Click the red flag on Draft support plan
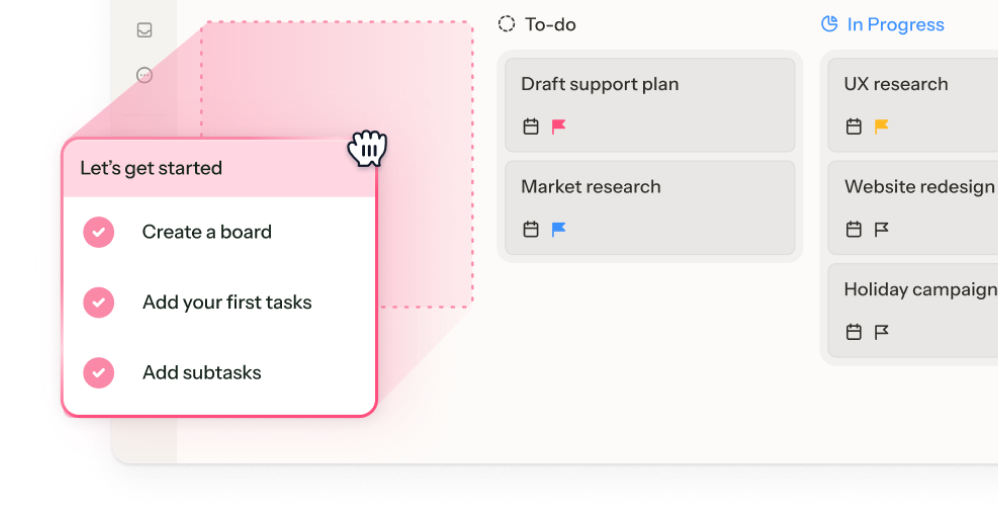The height and width of the screenshot is (508, 998). pyautogui.click(x=559, y=127)
